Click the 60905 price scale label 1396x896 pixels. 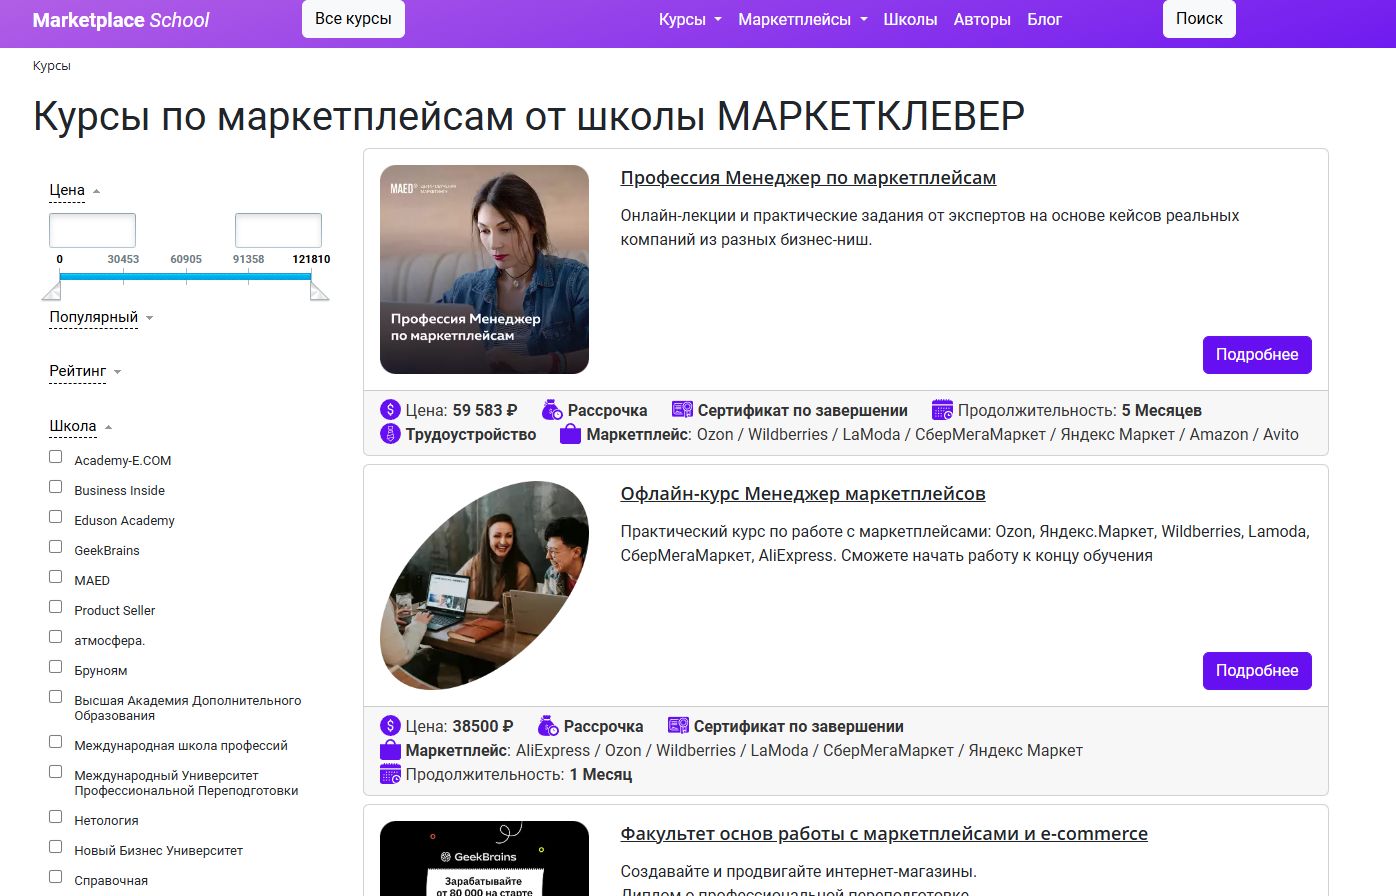click(x=186, y=259)
